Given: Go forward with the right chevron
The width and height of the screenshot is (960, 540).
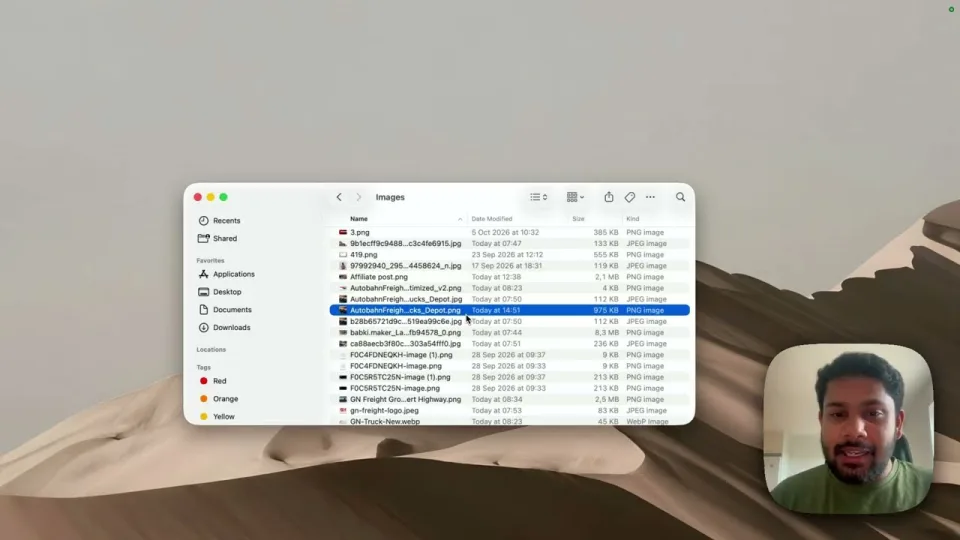Looking at the screenshot, I should click(x=359, y=197).
